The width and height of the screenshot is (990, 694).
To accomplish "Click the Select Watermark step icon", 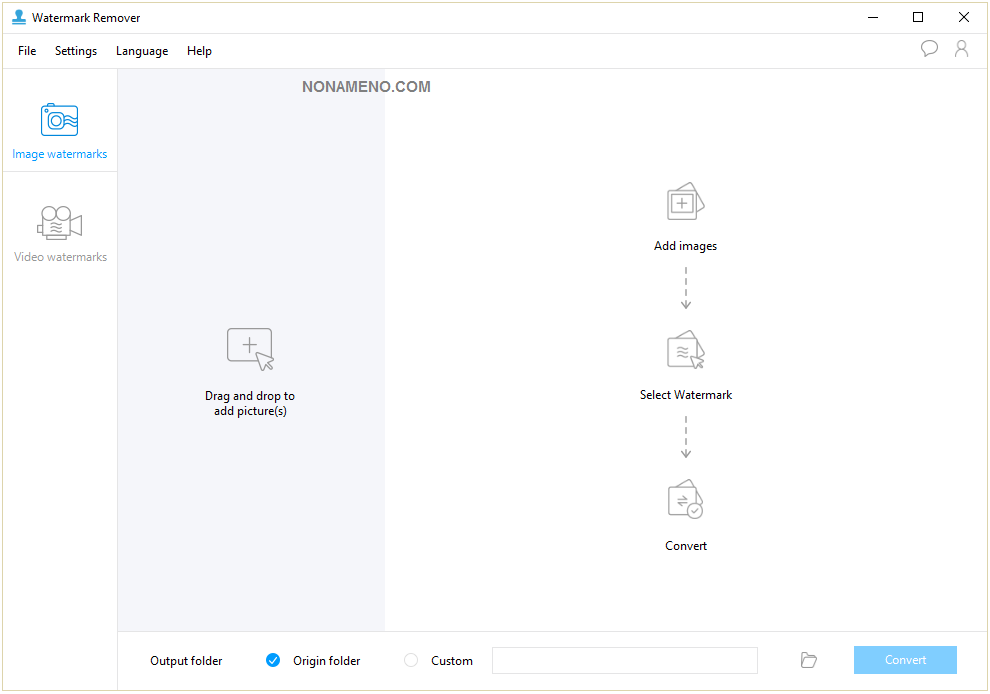I will tap(685, 351).
